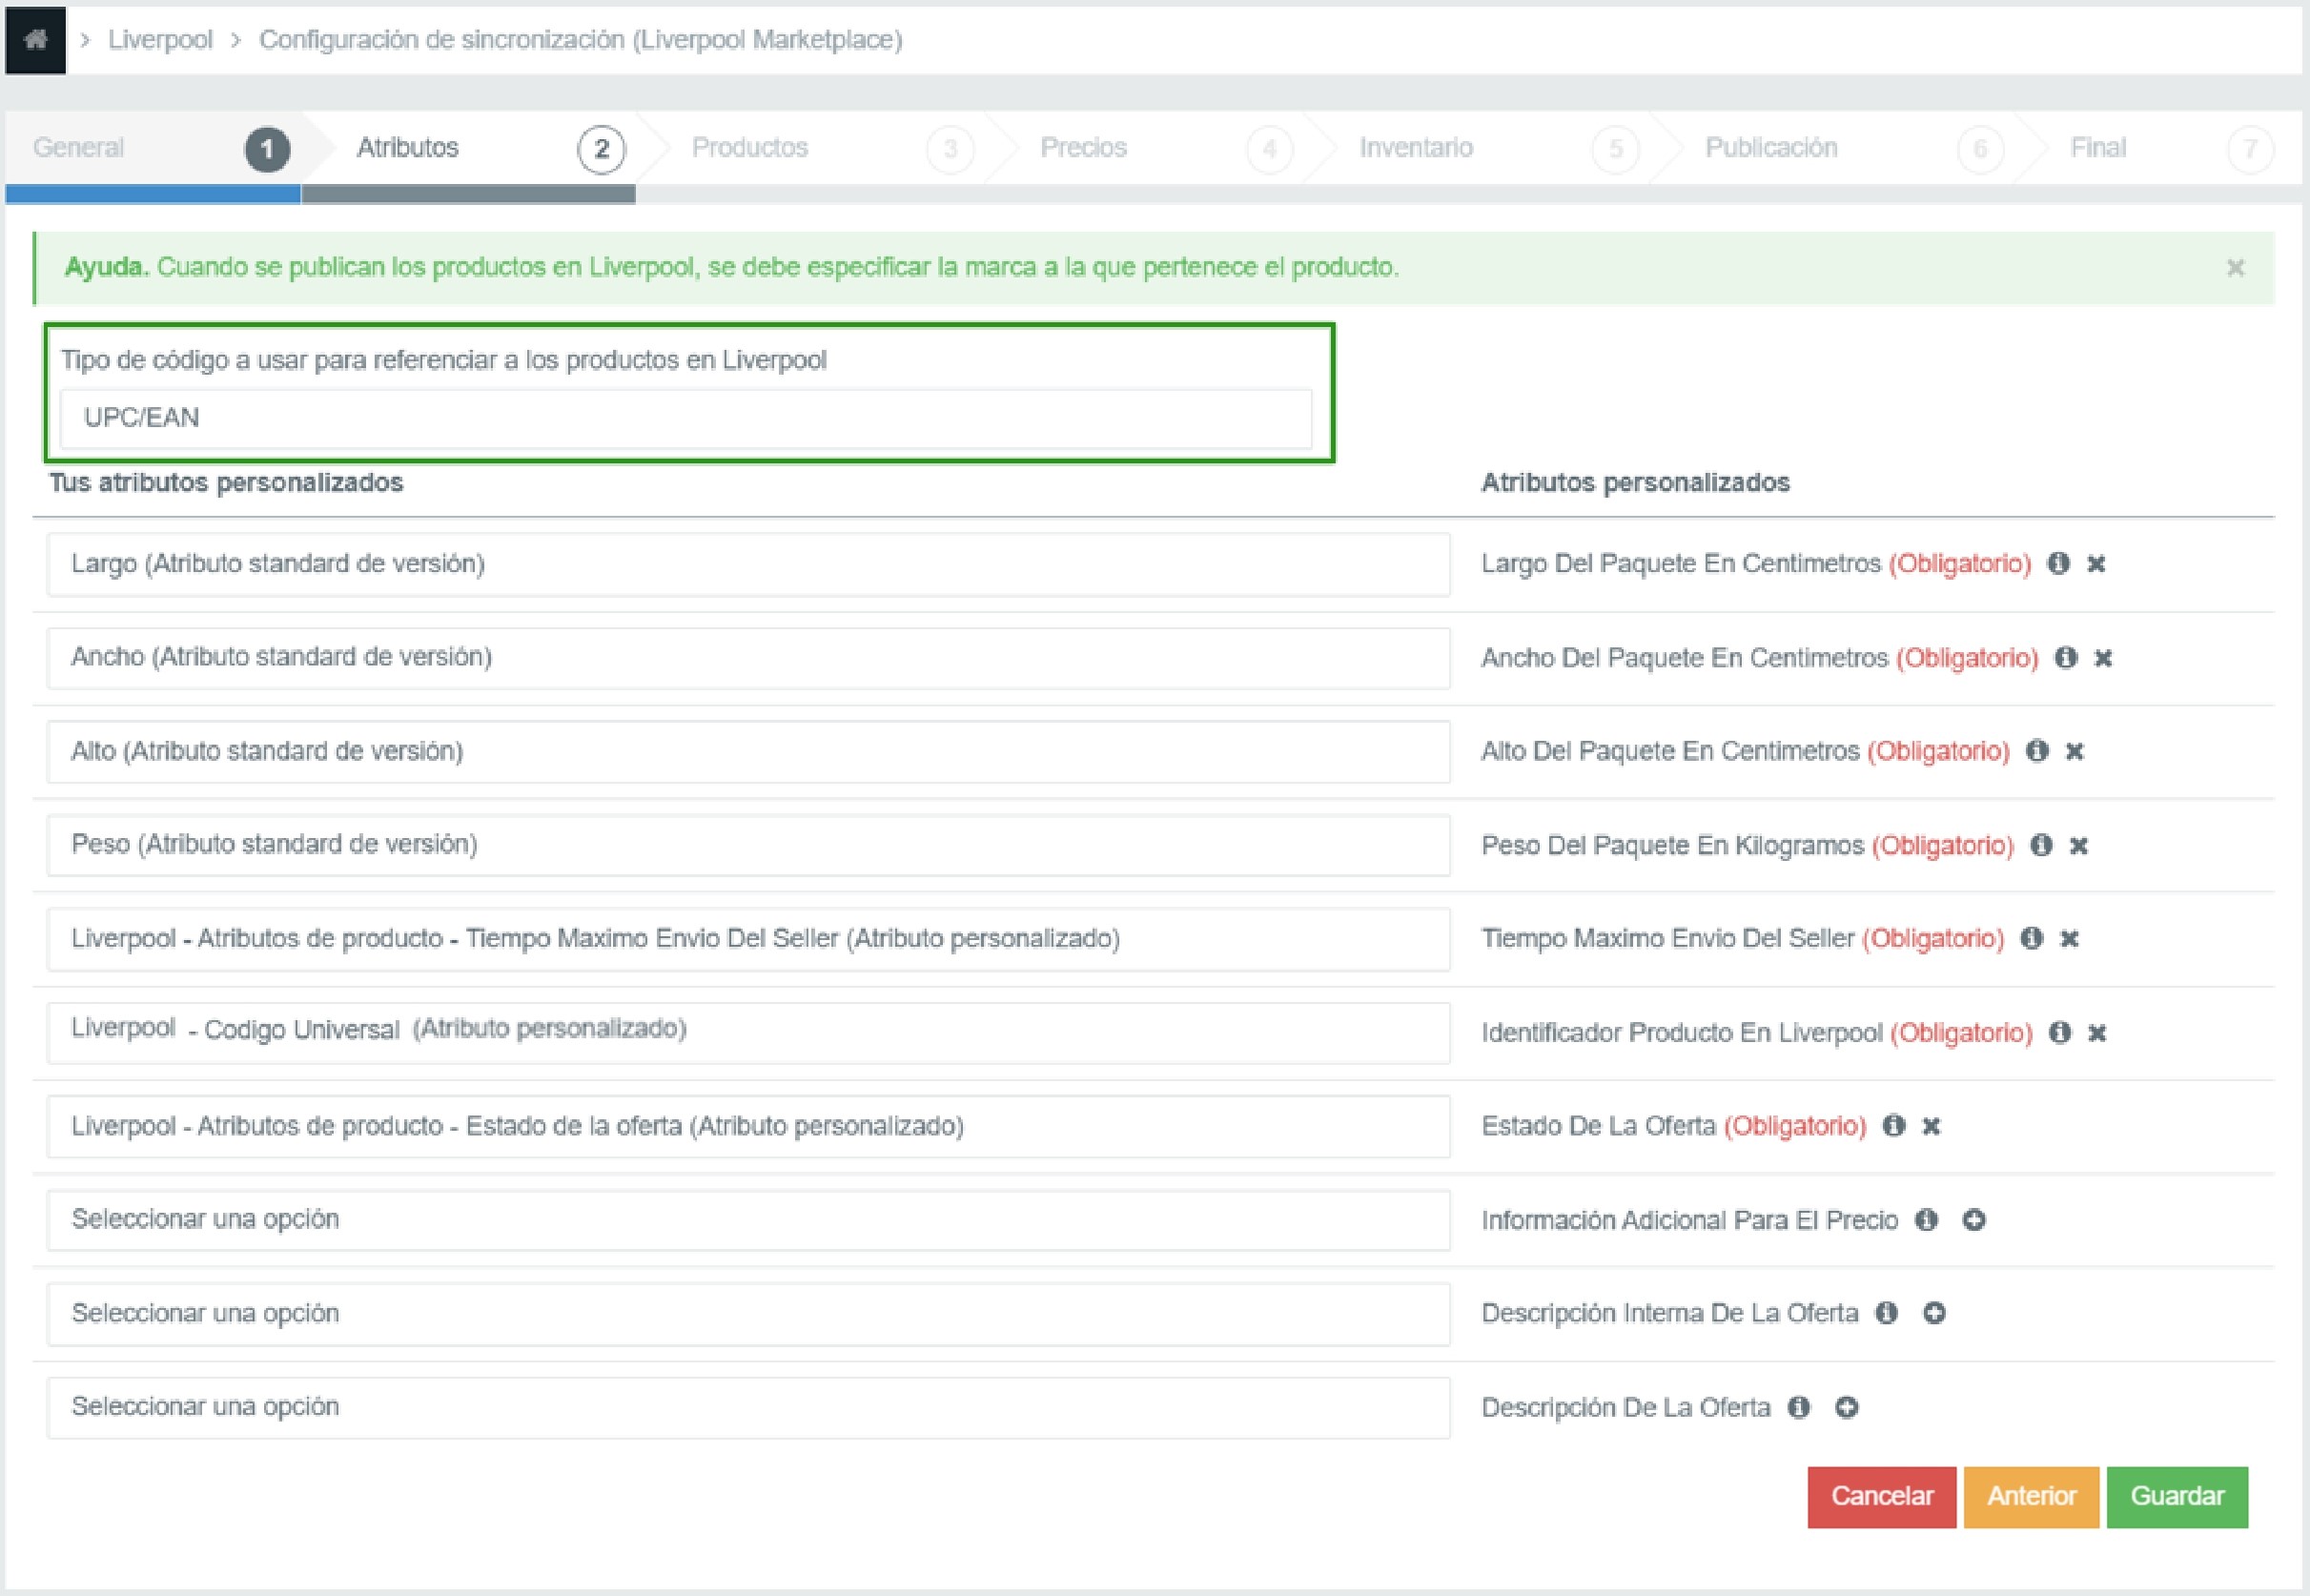Show info for Descripción Interna De La Oferta
The width and height of the screenshot is (2310, 1596).
1886,1313
